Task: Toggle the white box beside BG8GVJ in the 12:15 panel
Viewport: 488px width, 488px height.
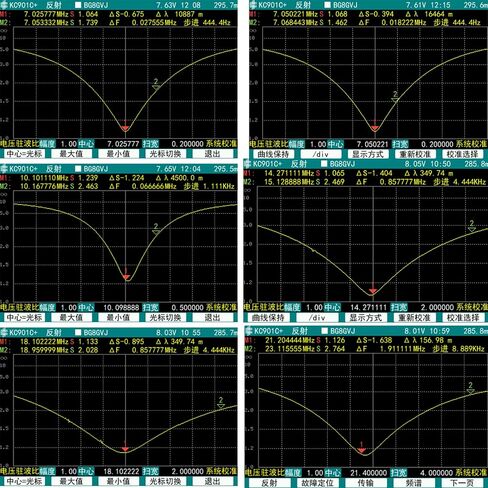Action: [328, 5]
